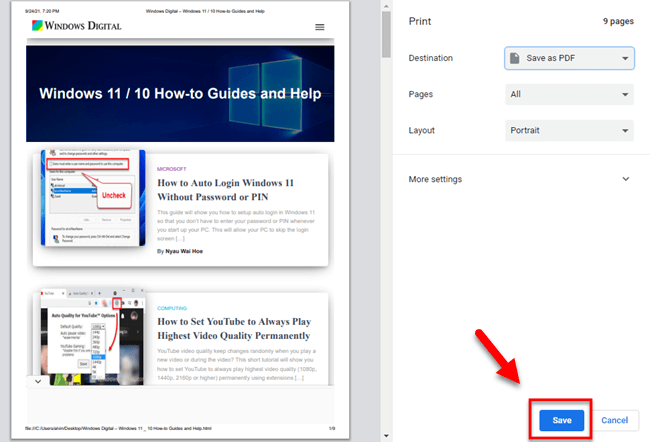Click the MICROSOFT category label

coord(172,169)
